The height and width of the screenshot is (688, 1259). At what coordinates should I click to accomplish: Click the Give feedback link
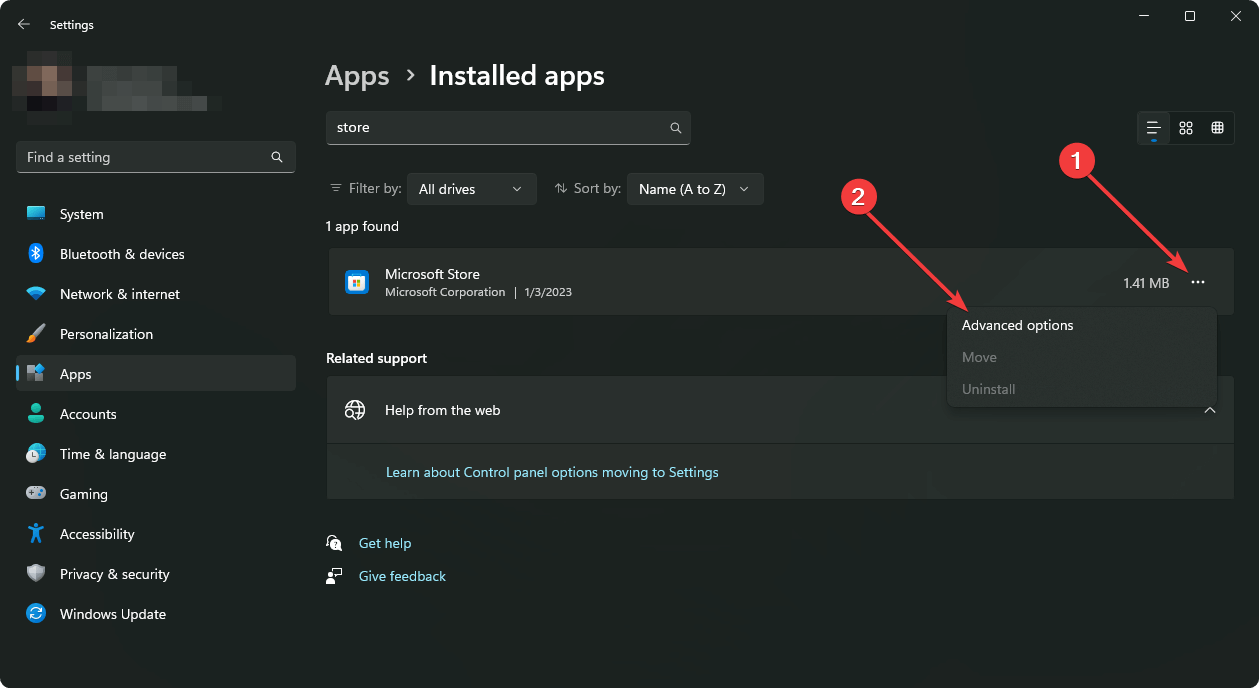point(401,575)
